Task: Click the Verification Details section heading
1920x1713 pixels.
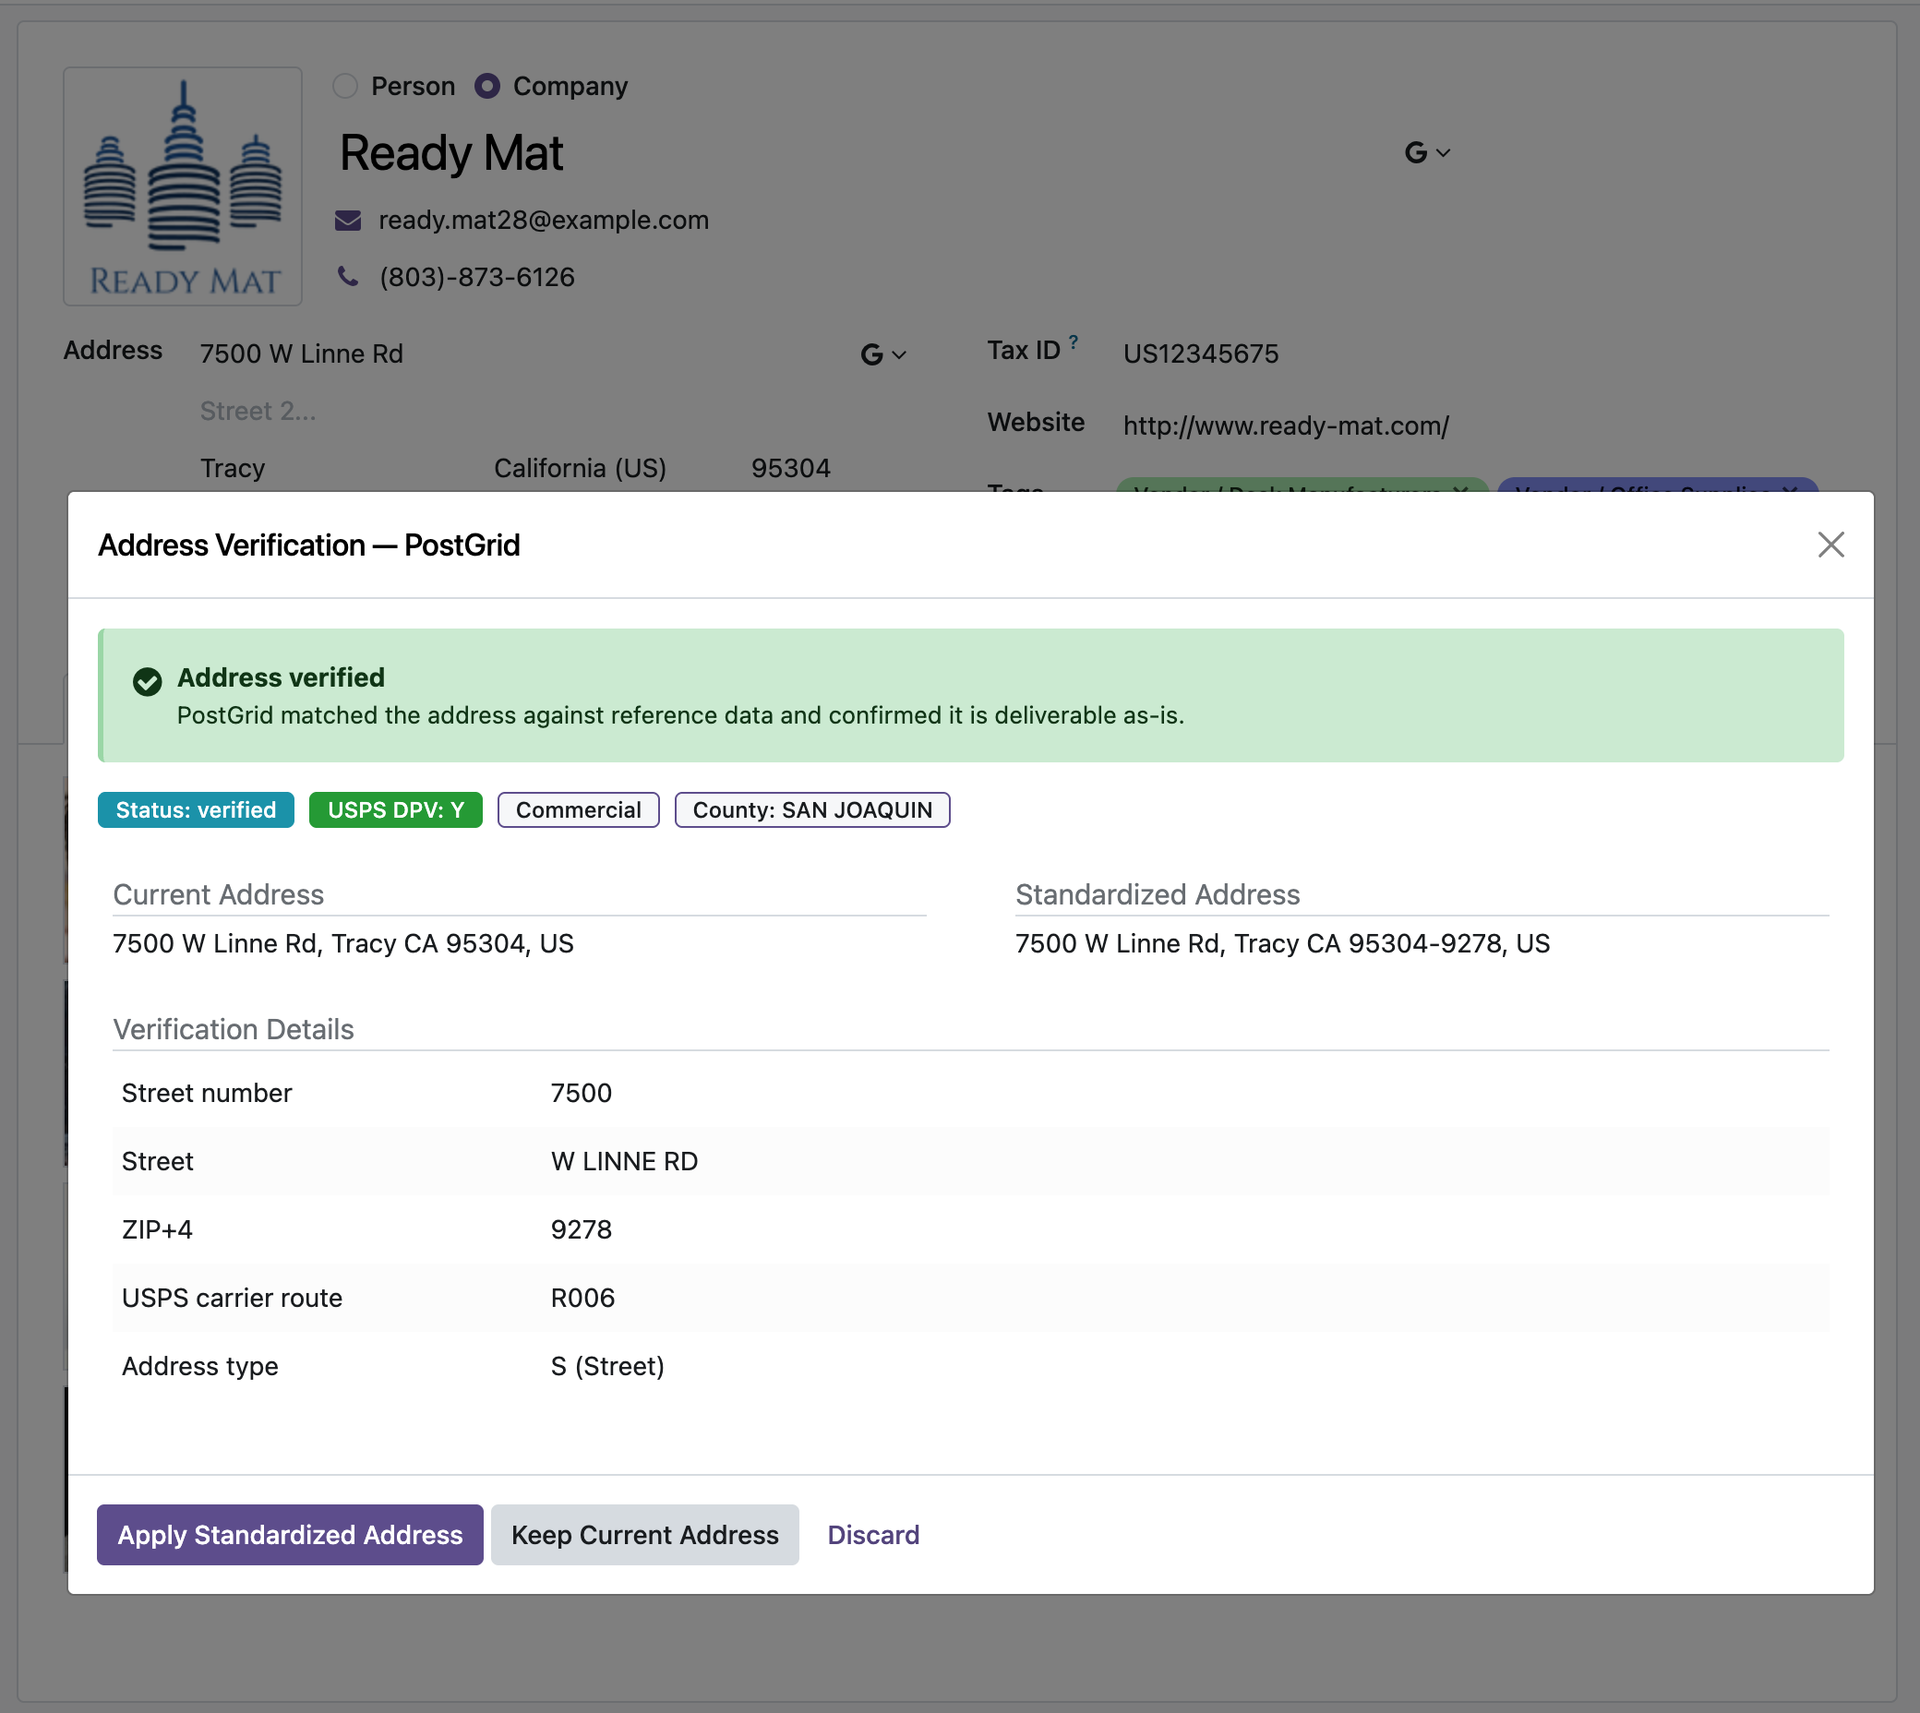Action: (234, 1029)
